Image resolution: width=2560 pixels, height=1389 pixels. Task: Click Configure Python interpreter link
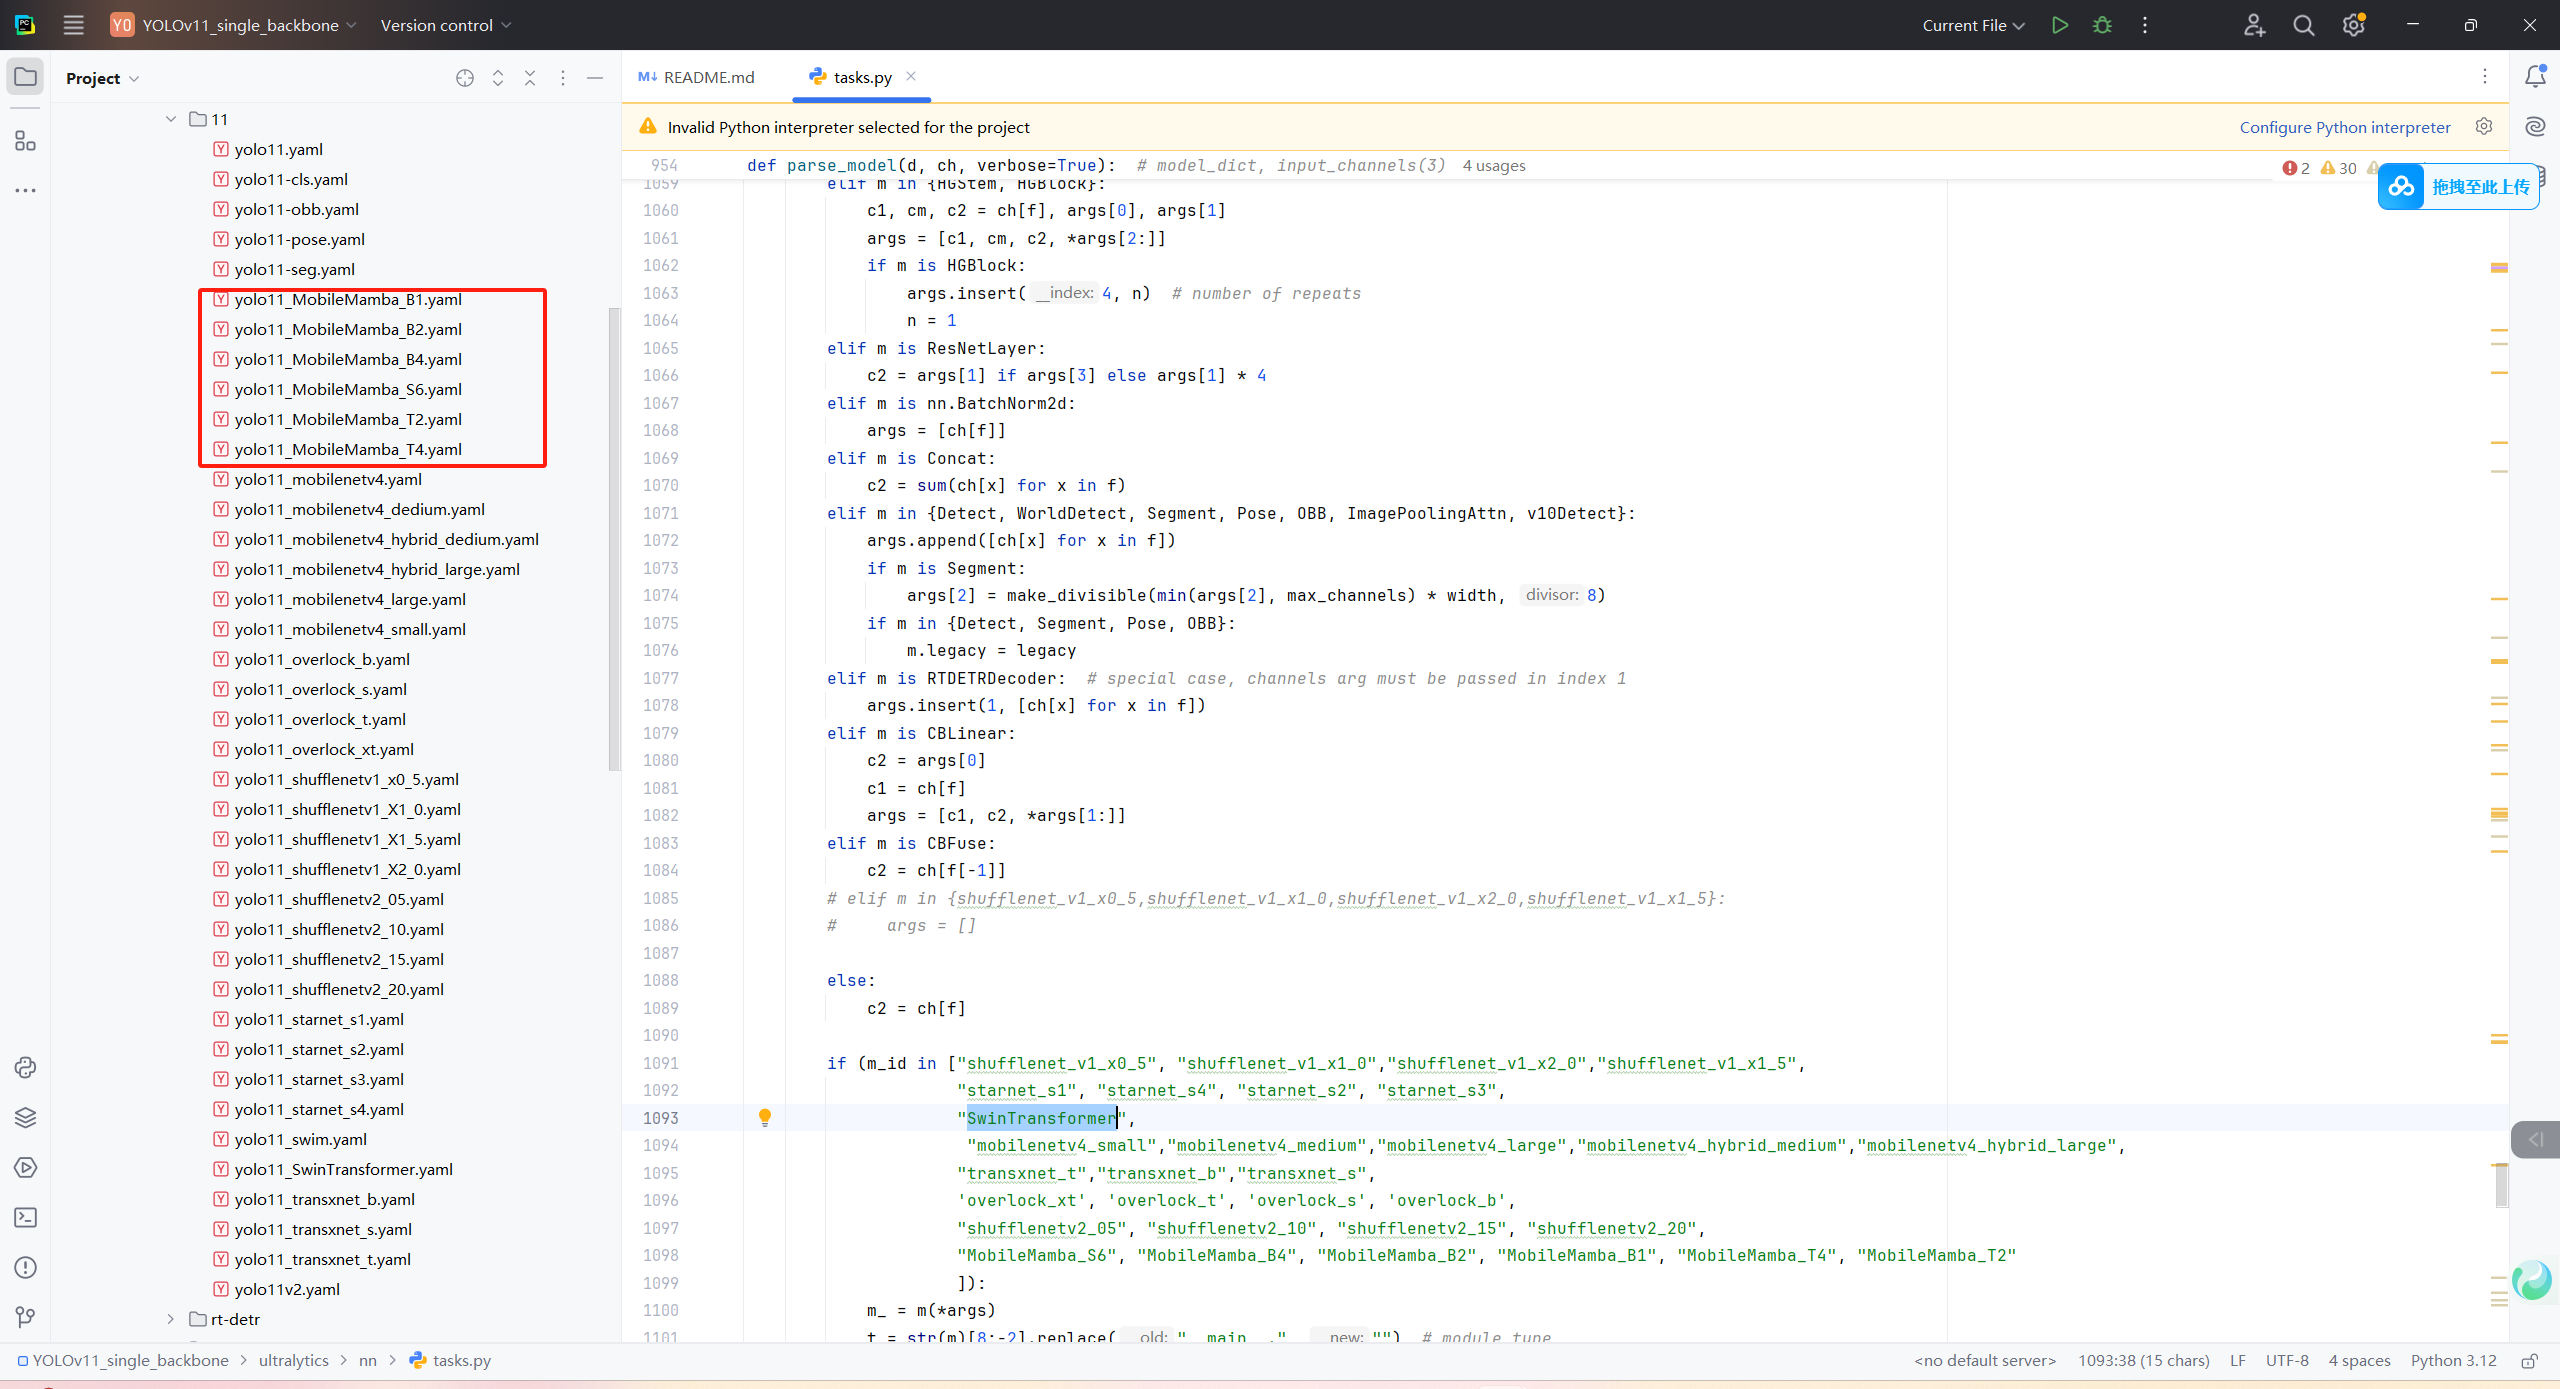pos(2344,127)
